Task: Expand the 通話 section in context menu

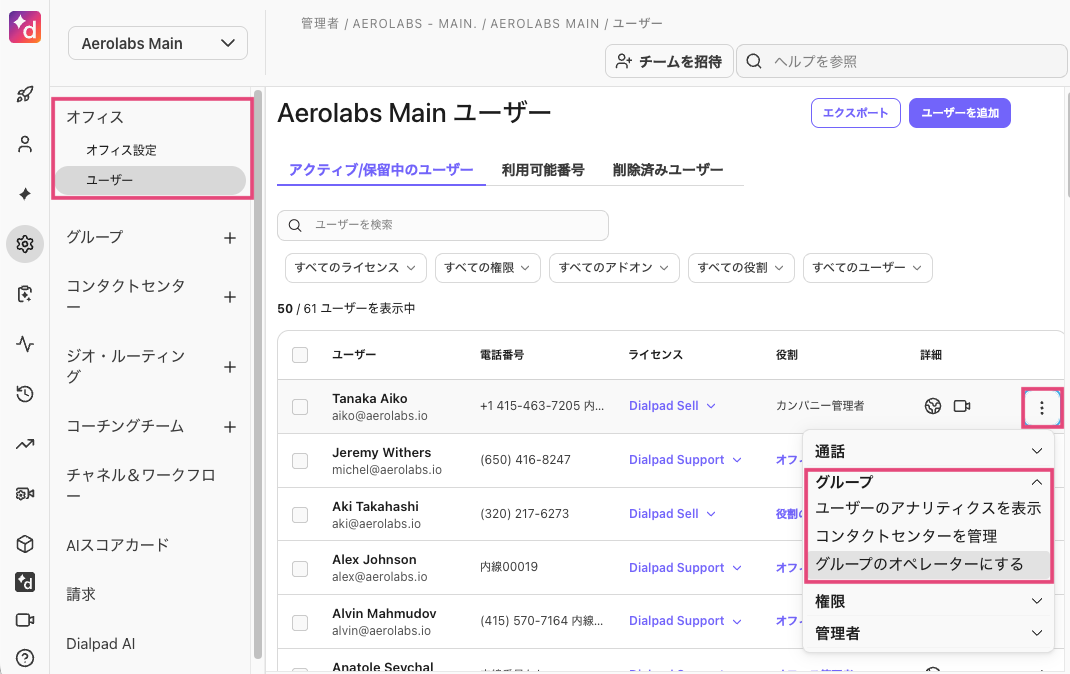Action: (929, 451)
